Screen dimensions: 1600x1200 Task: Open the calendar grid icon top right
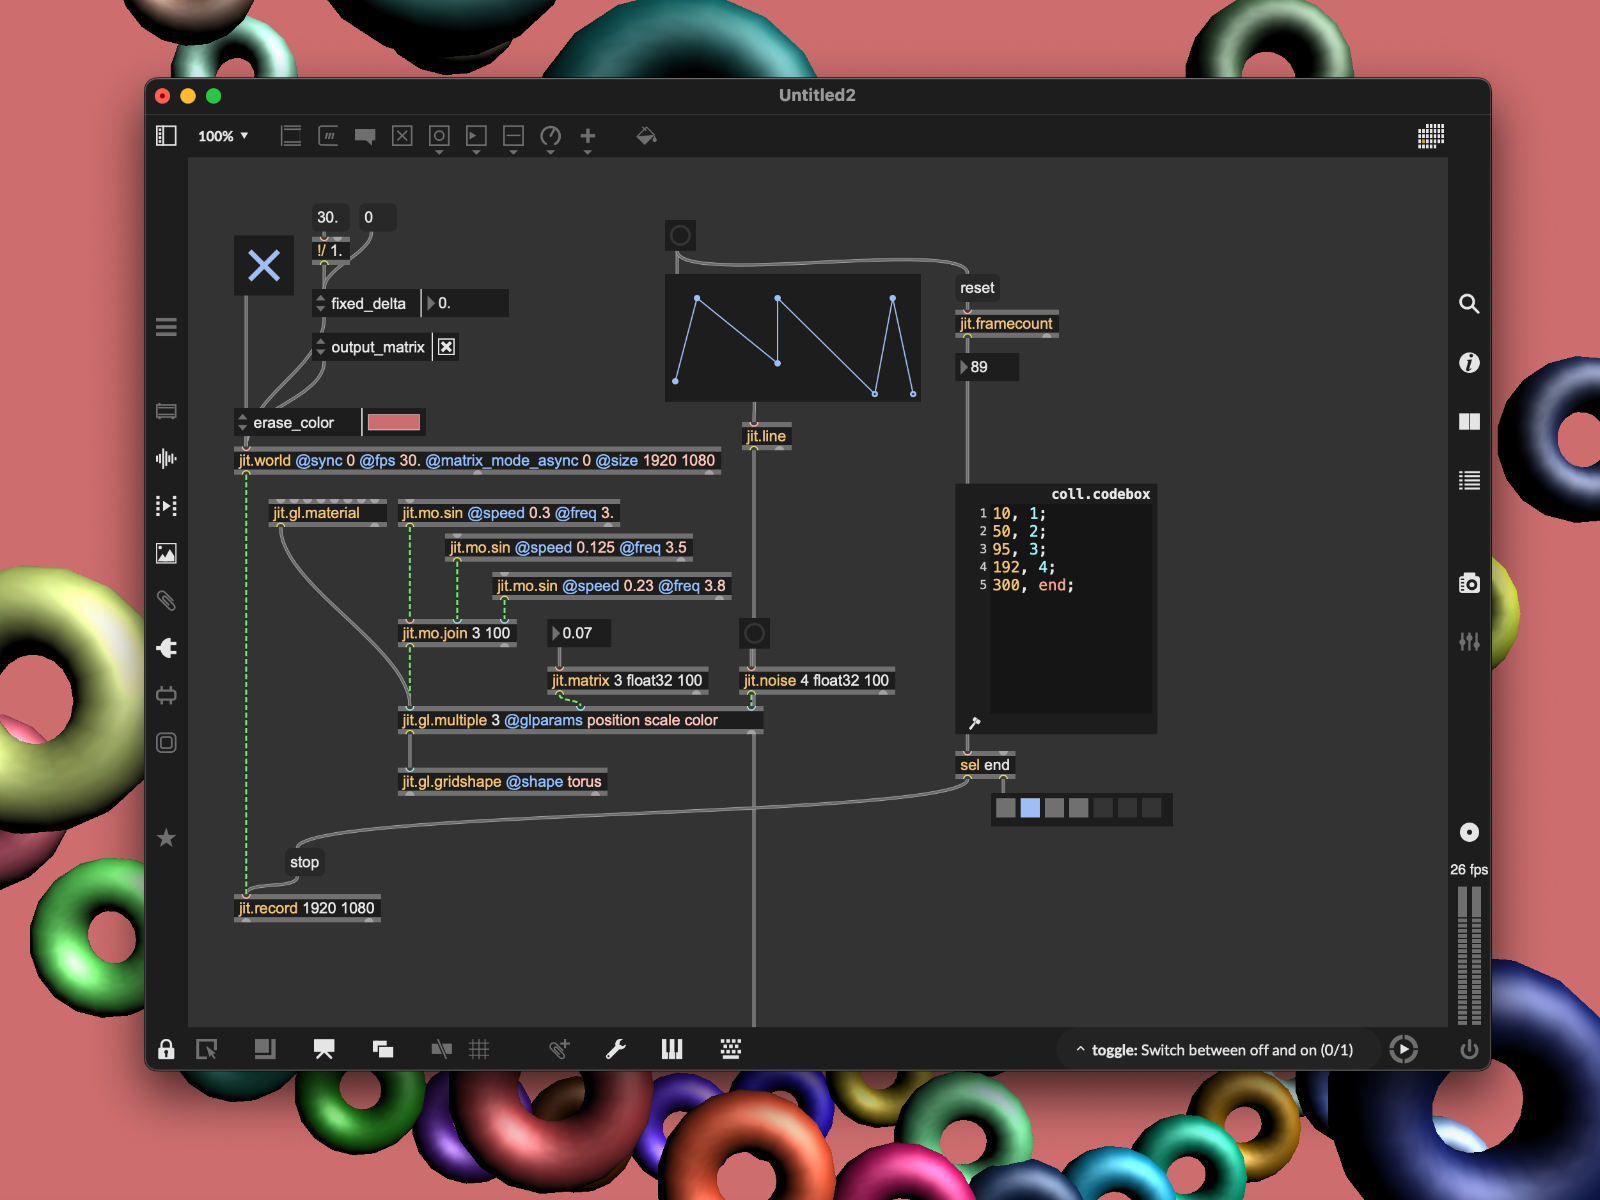point(1431,136)
